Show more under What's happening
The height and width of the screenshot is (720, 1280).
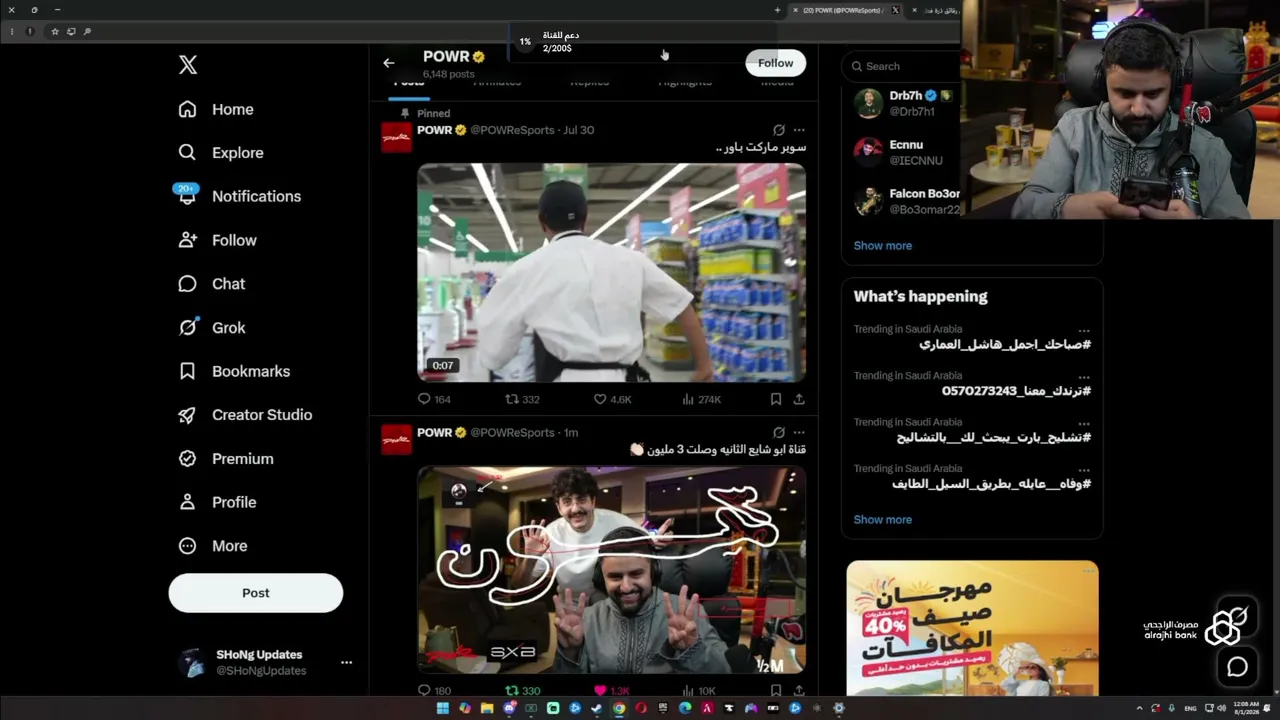[x=883, y=520]
